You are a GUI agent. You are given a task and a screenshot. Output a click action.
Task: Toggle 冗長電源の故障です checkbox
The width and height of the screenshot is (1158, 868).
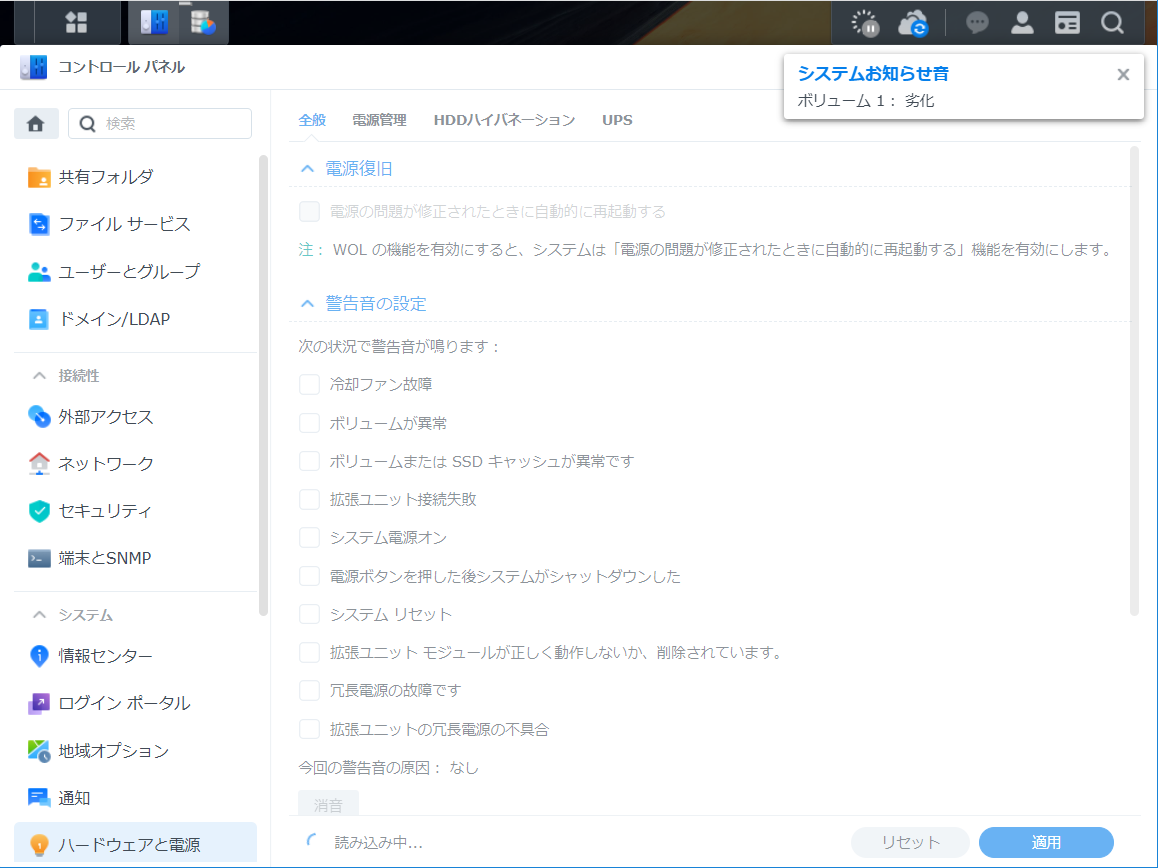tap(309, 691)
